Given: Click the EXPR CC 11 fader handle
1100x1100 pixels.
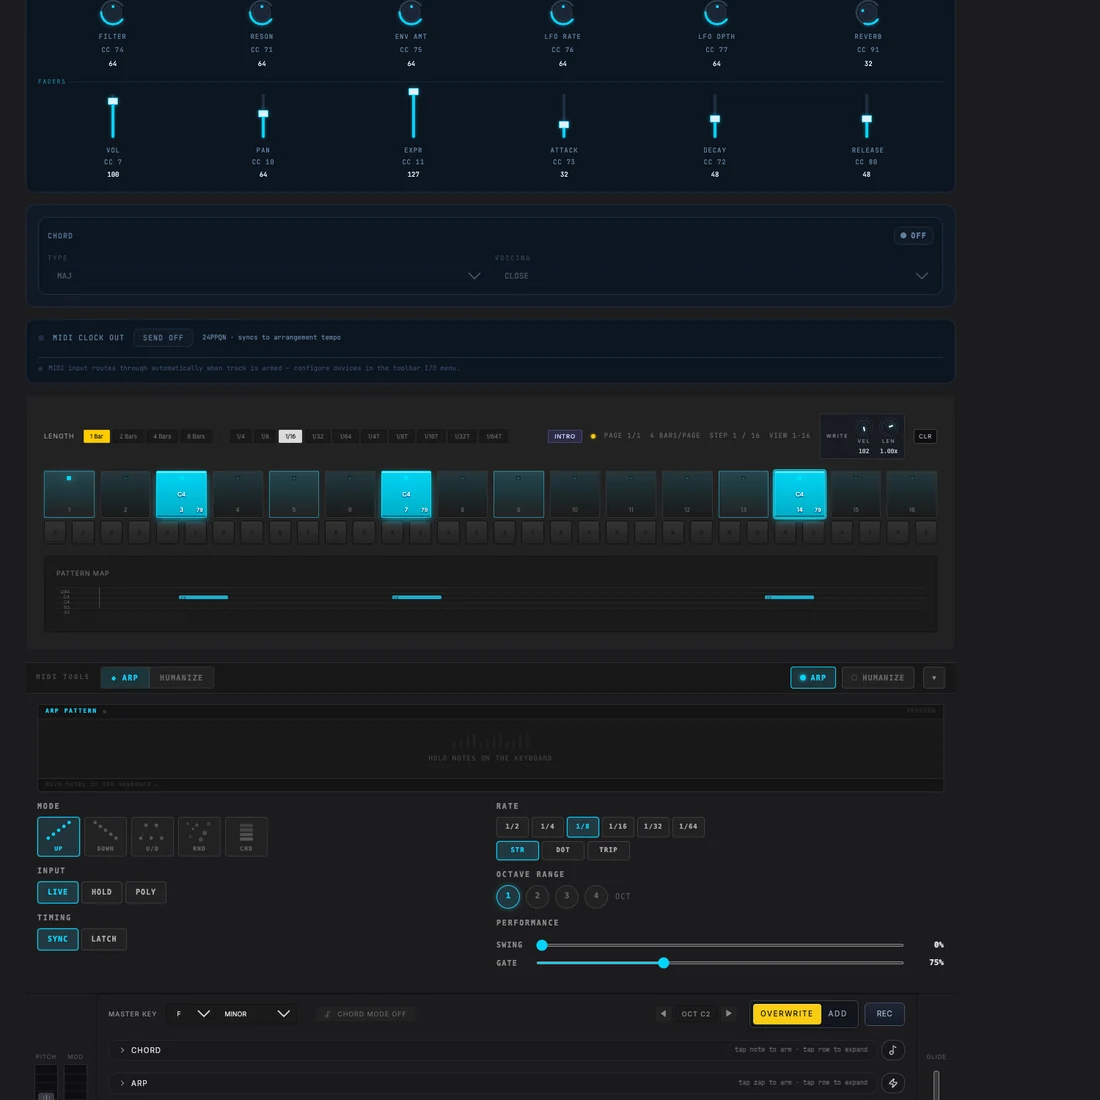Looking at the screenshot, I should 414,92.
